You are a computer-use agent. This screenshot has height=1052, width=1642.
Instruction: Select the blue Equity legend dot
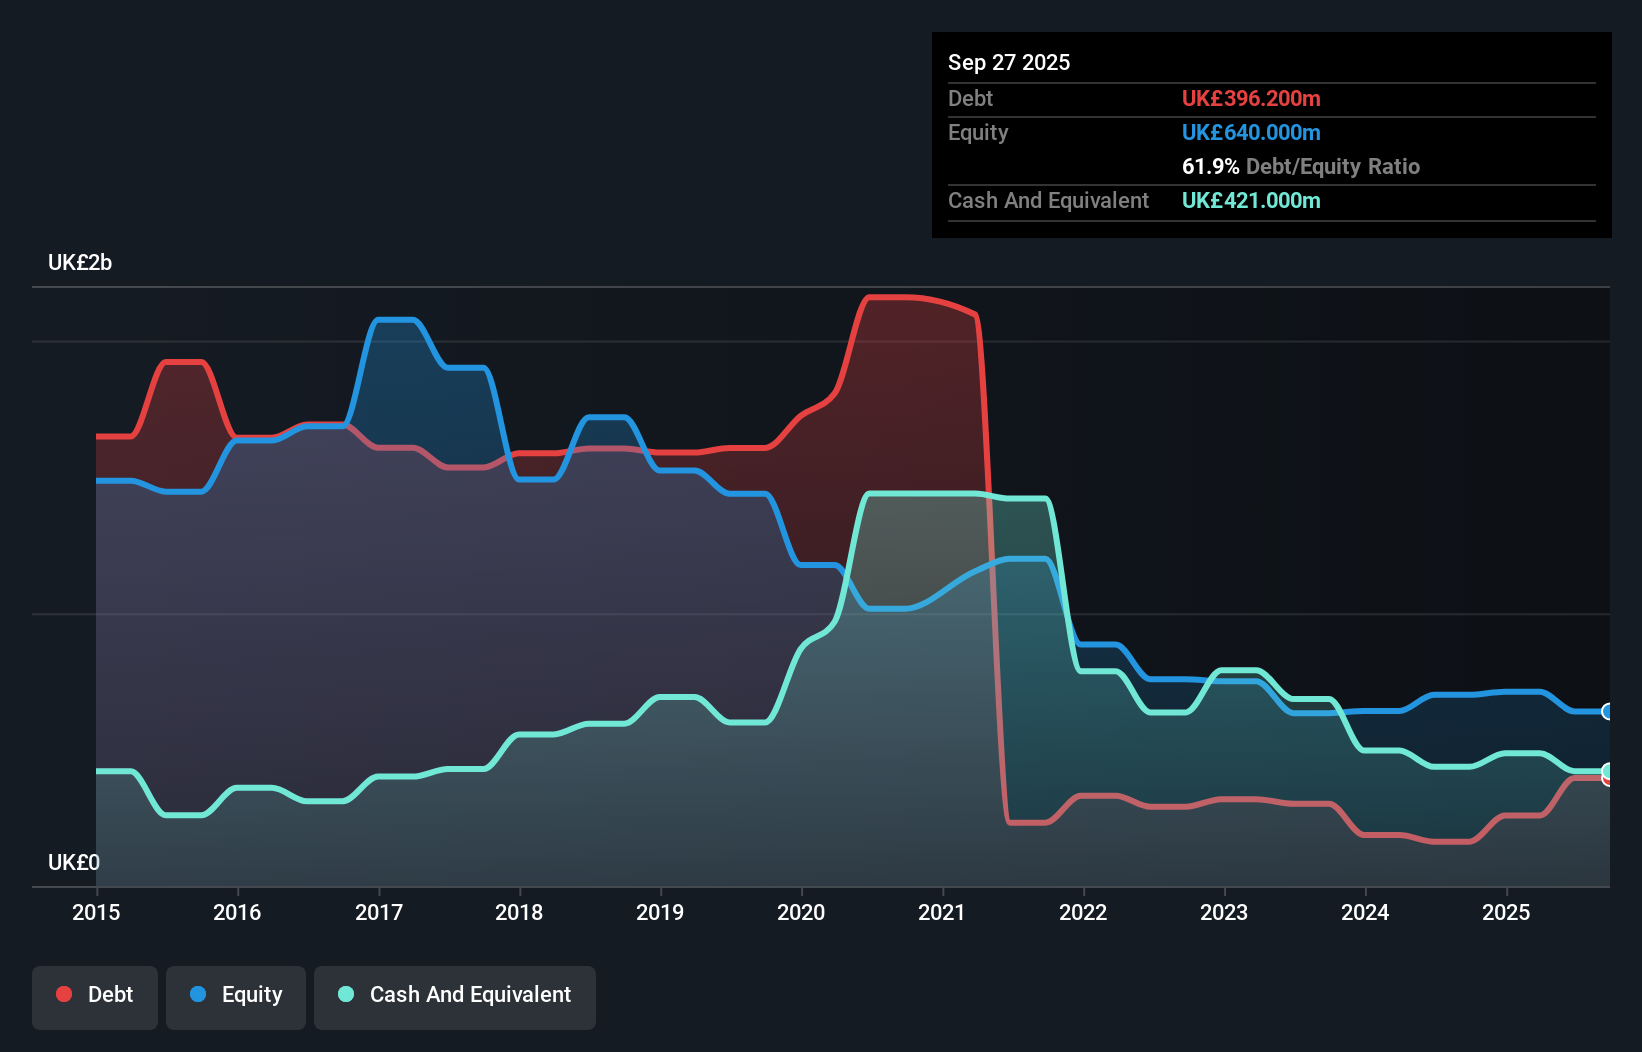click(198, 994)
